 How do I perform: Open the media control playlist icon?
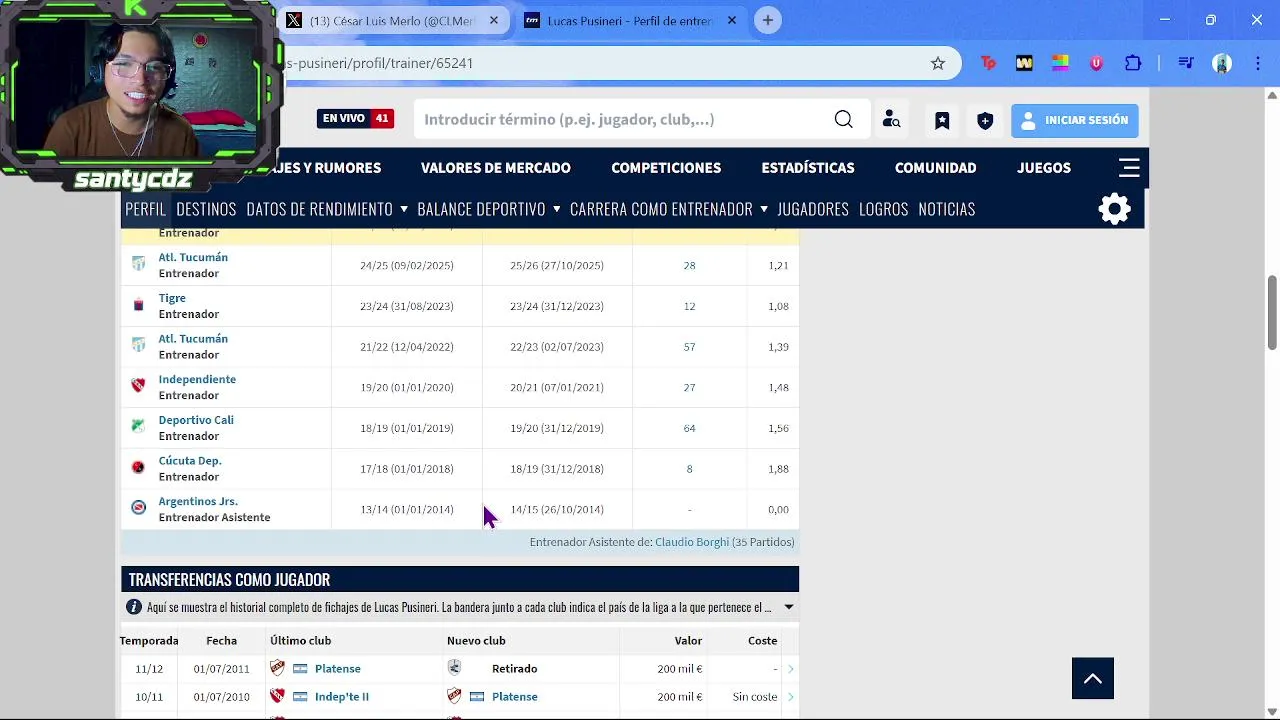point(1186,63)
